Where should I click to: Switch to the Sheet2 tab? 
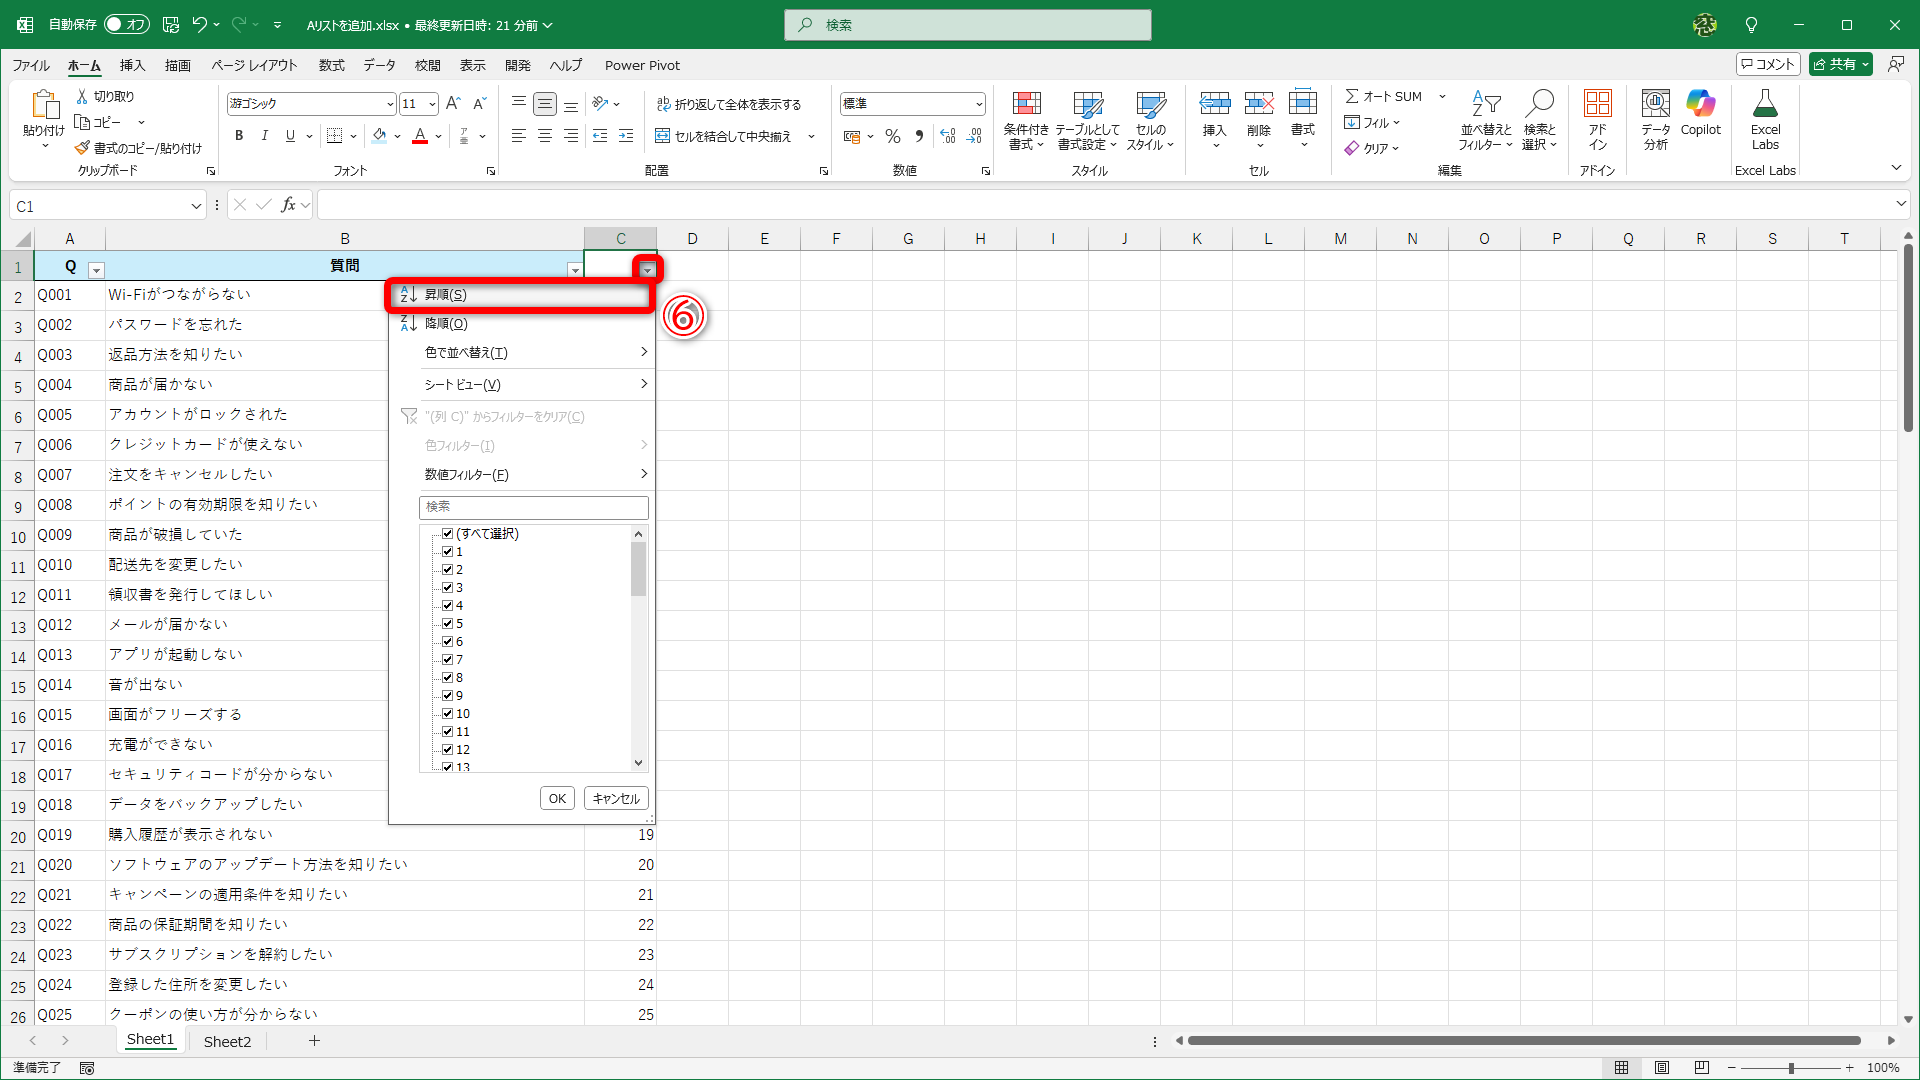pyautogui.click(x=227, y=1041)
